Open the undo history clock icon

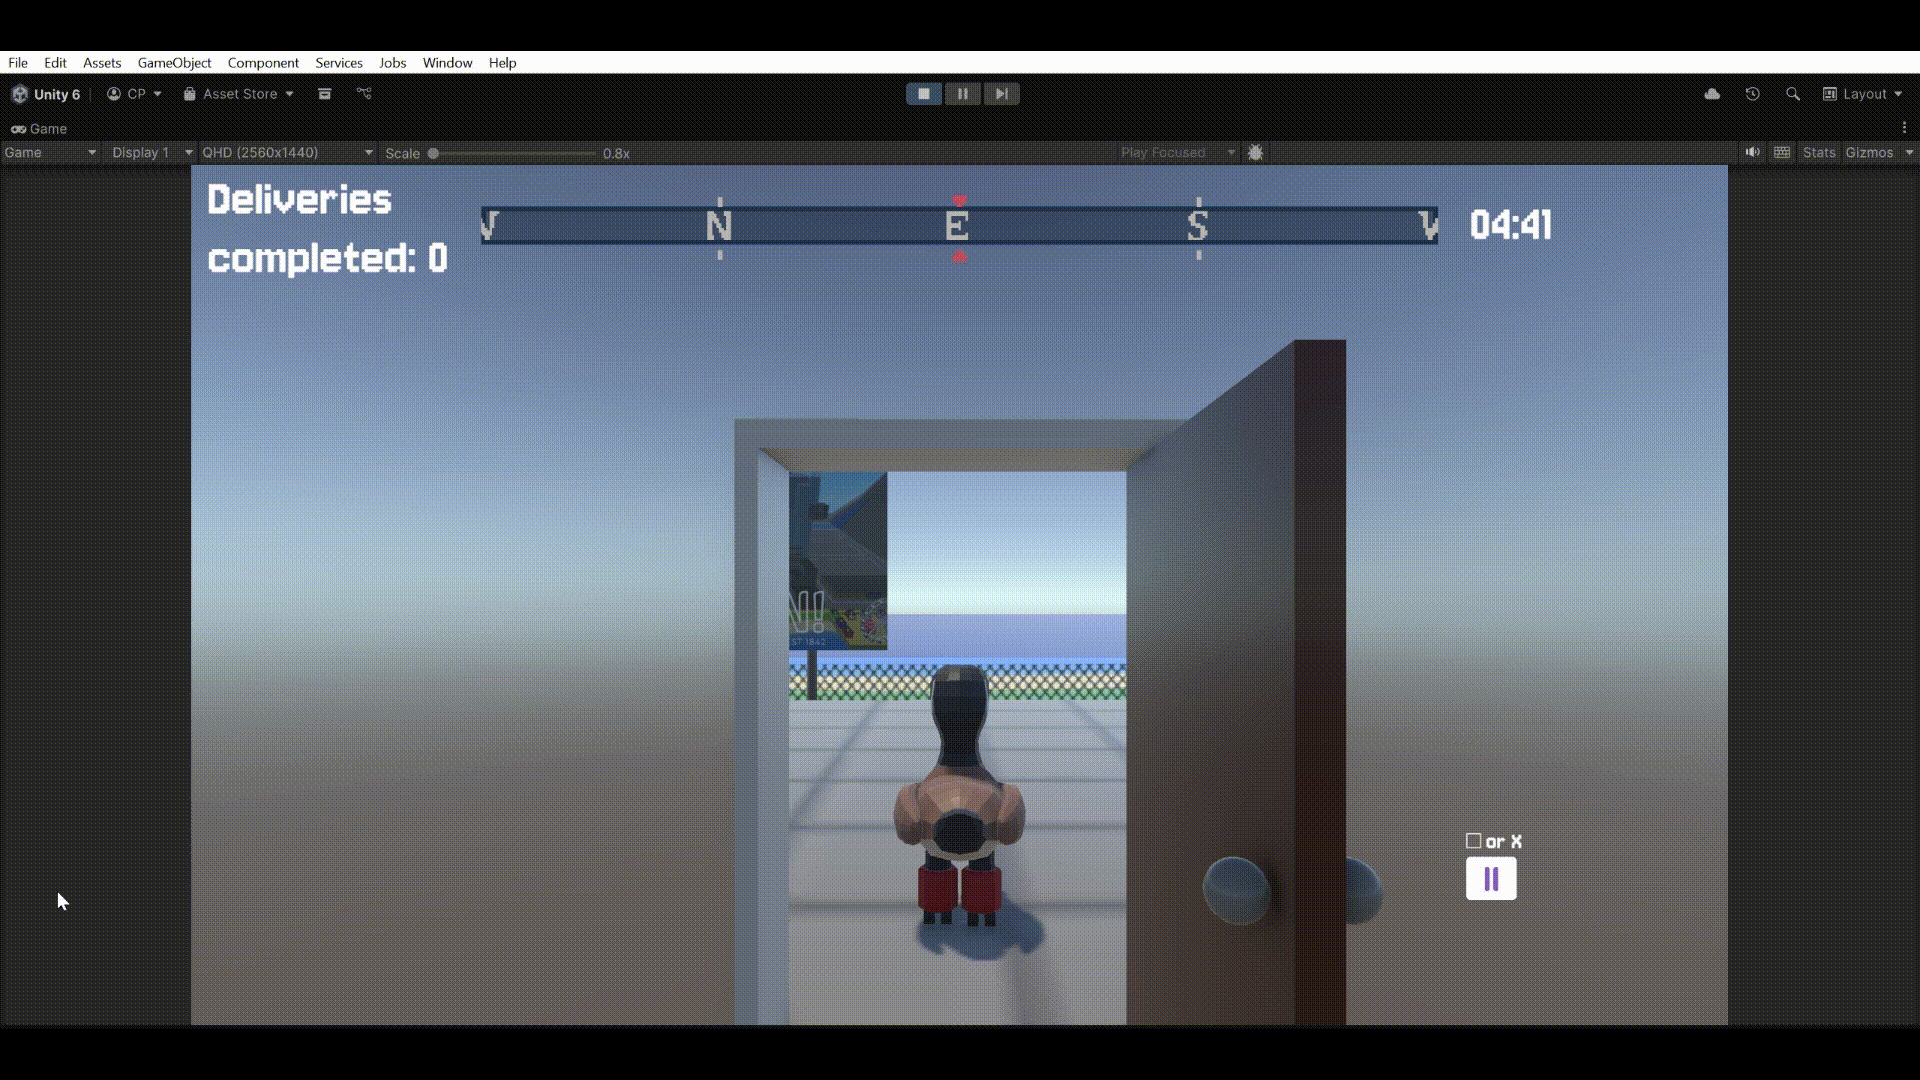(x=1752, y=94)
